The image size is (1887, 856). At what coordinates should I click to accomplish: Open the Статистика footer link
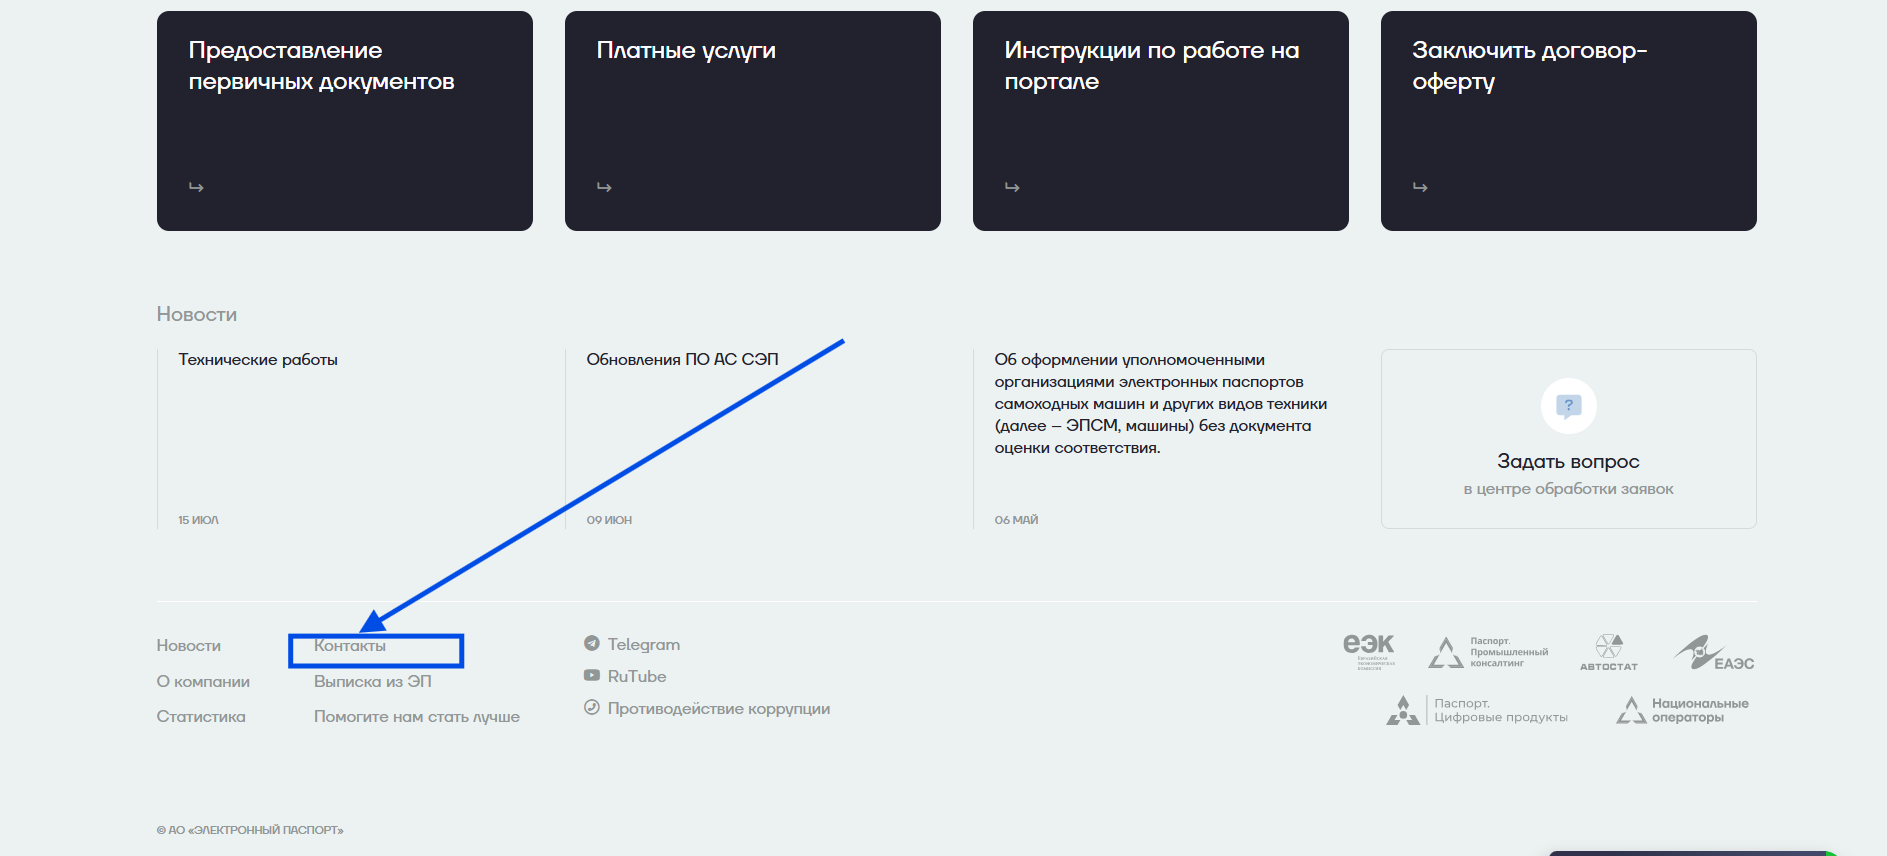click(201, 717)
